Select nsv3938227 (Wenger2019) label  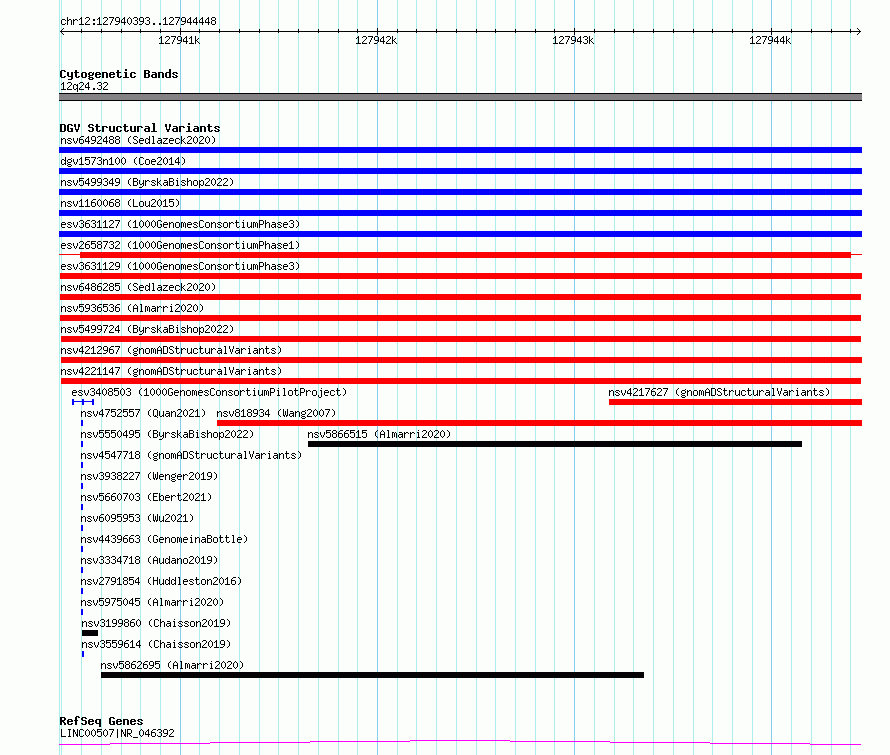point(149,476)
